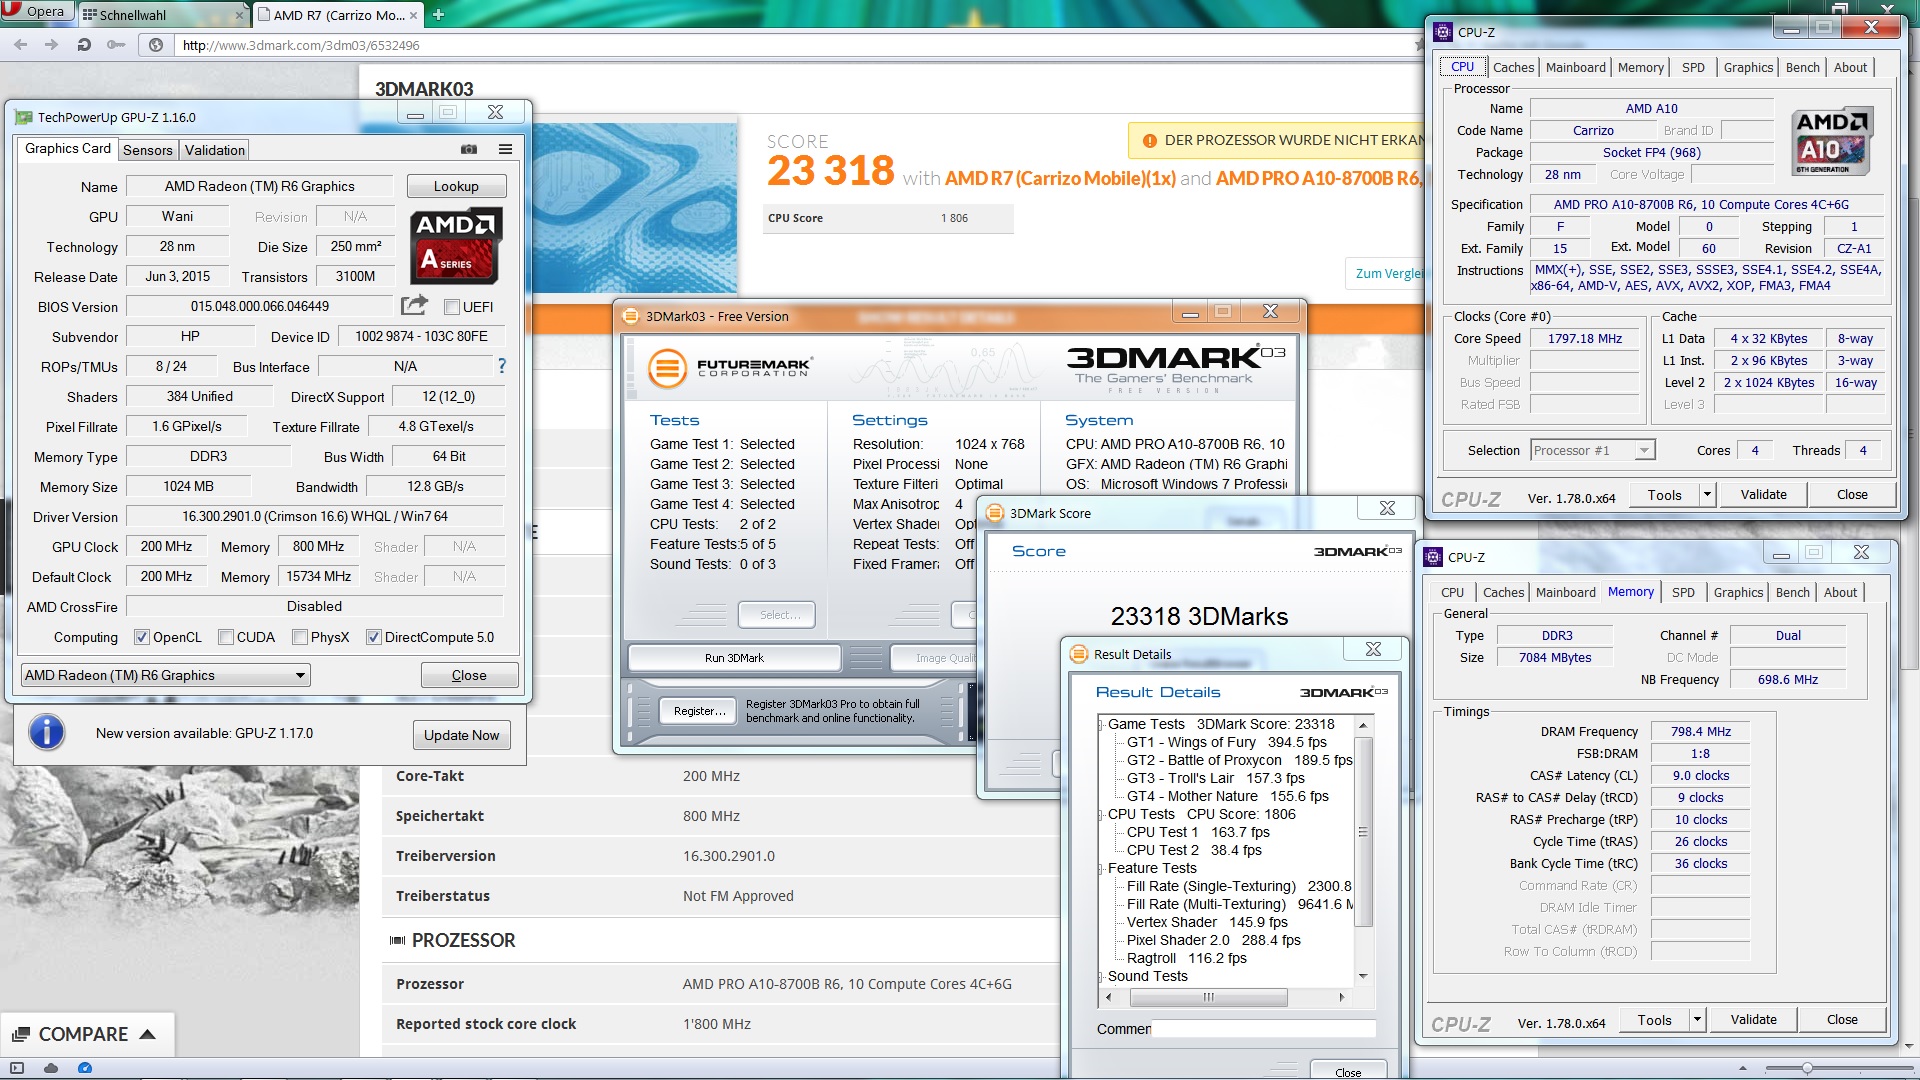Click the GPU-Z screenshot camera icon

468,149
